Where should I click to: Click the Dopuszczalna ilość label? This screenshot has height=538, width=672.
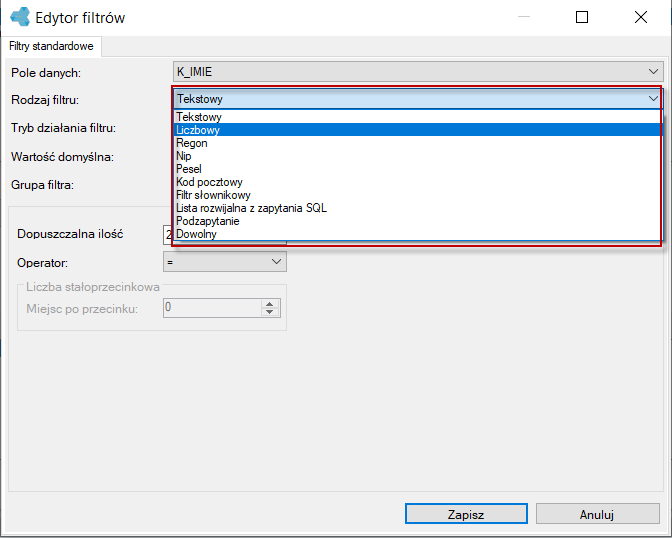click(x=70, y=234)
